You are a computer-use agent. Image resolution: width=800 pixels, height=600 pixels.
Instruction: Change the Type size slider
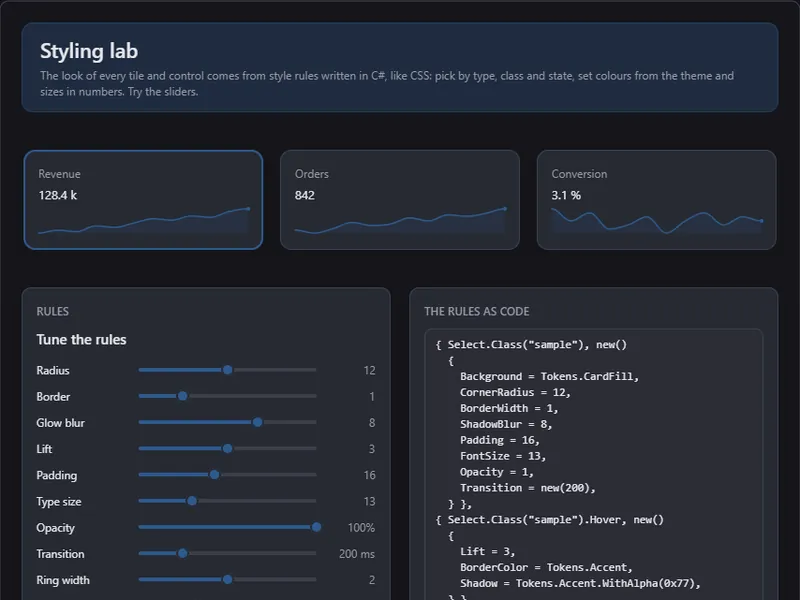coord(228,501)
